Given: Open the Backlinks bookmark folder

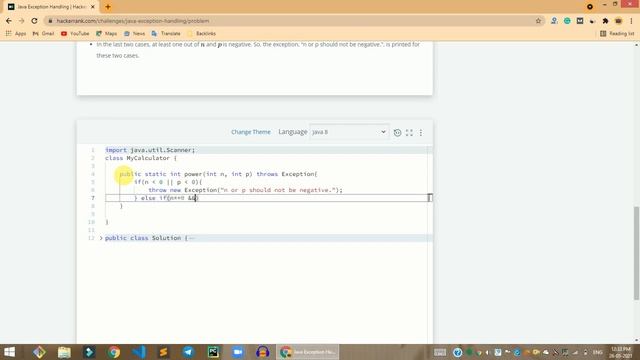Looking at the screenshot, I should (x=201, y=33).
